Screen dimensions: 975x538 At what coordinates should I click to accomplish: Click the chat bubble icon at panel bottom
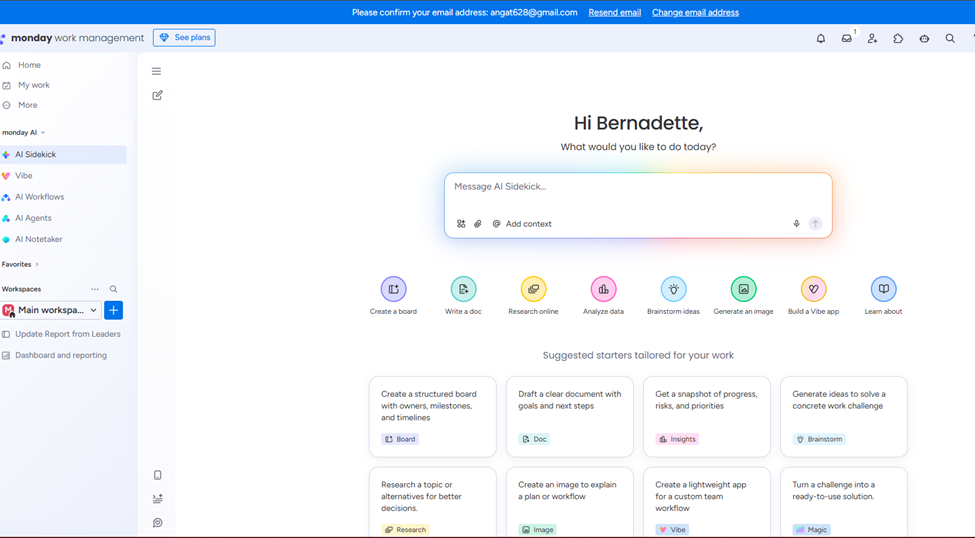[x=157, y=522]
